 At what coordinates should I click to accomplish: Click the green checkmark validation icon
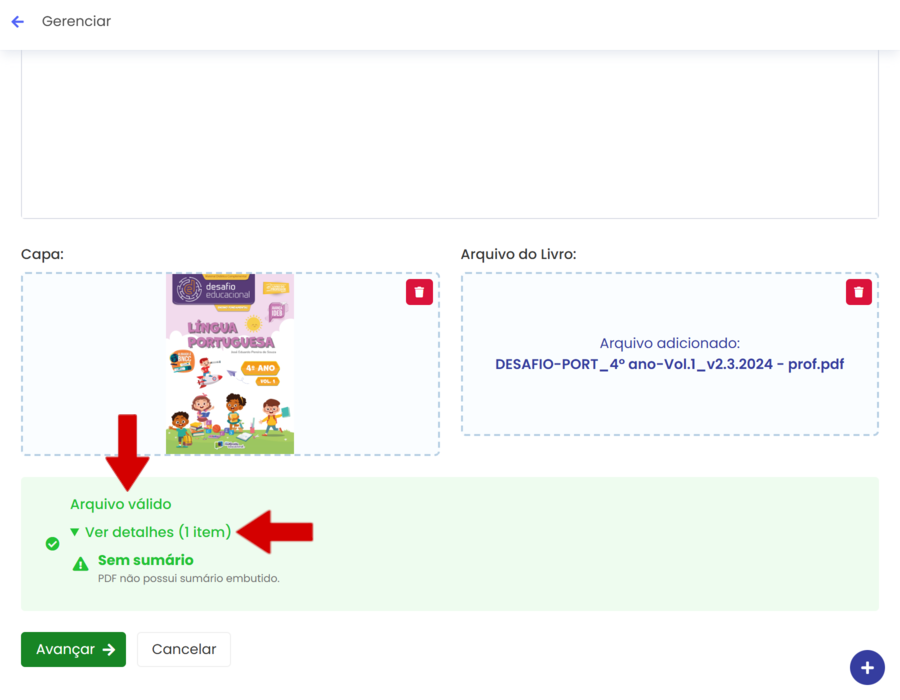click(x=52, y=544)
